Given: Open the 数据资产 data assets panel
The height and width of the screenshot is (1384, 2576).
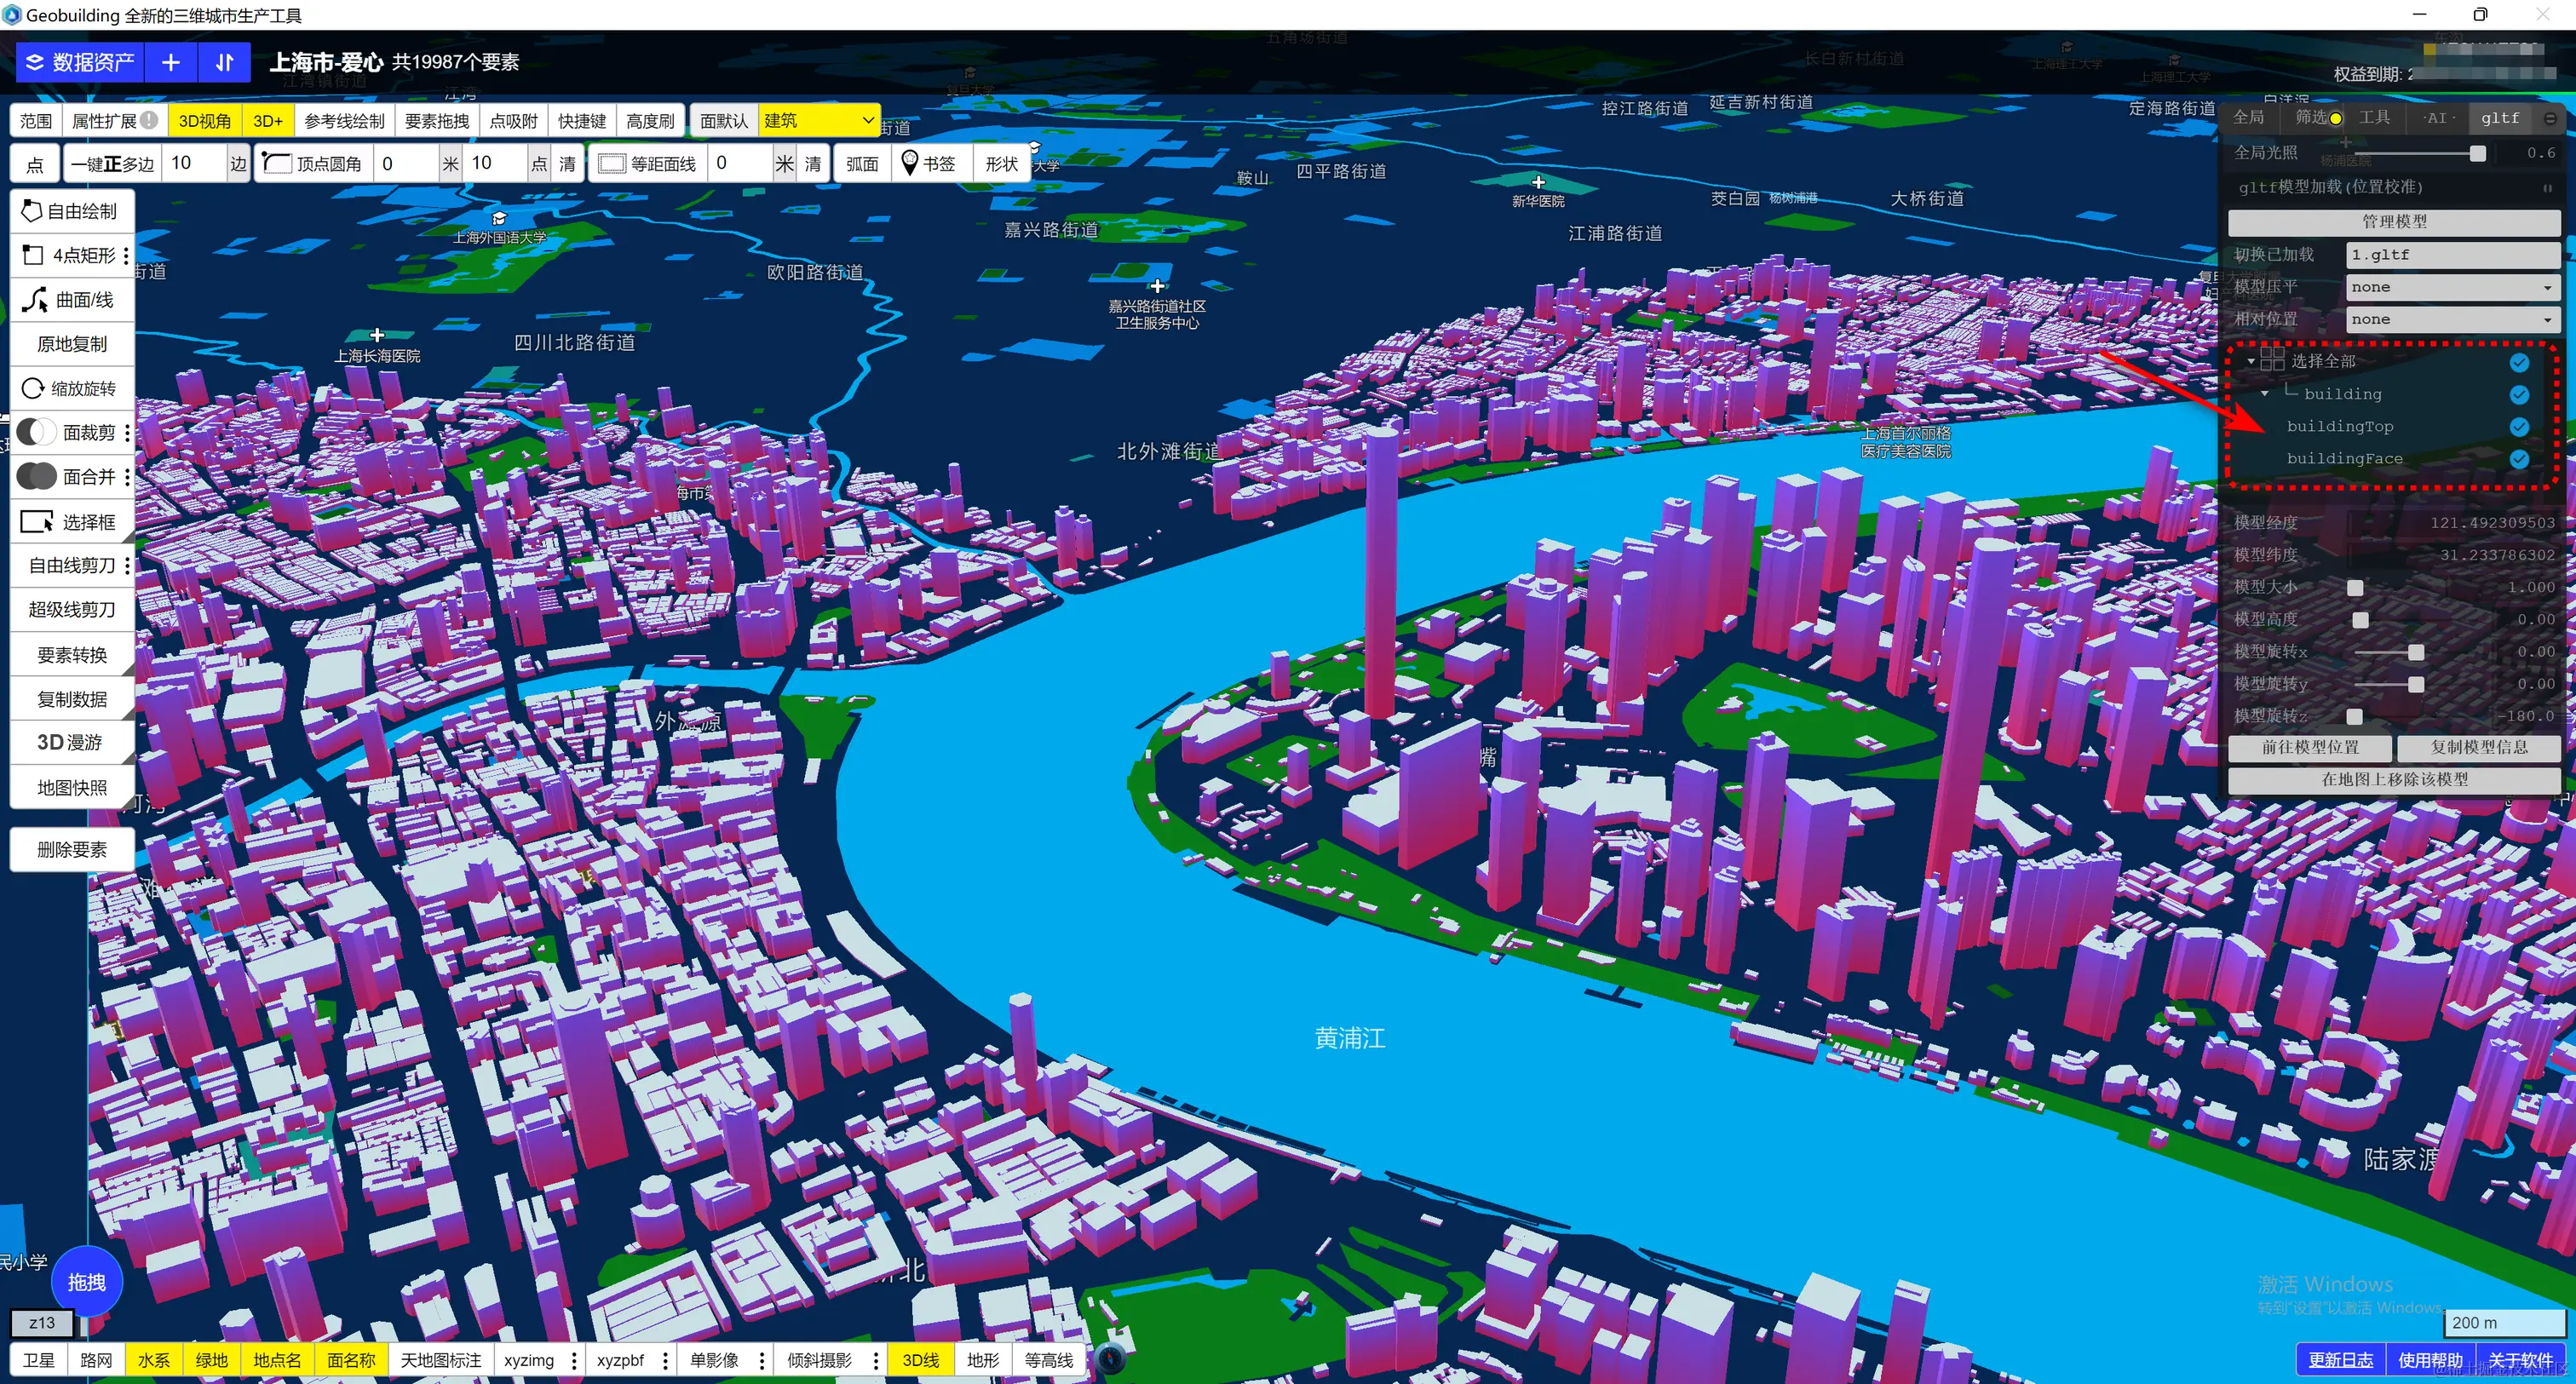Looking at the screenshot, I should (80, 62).
